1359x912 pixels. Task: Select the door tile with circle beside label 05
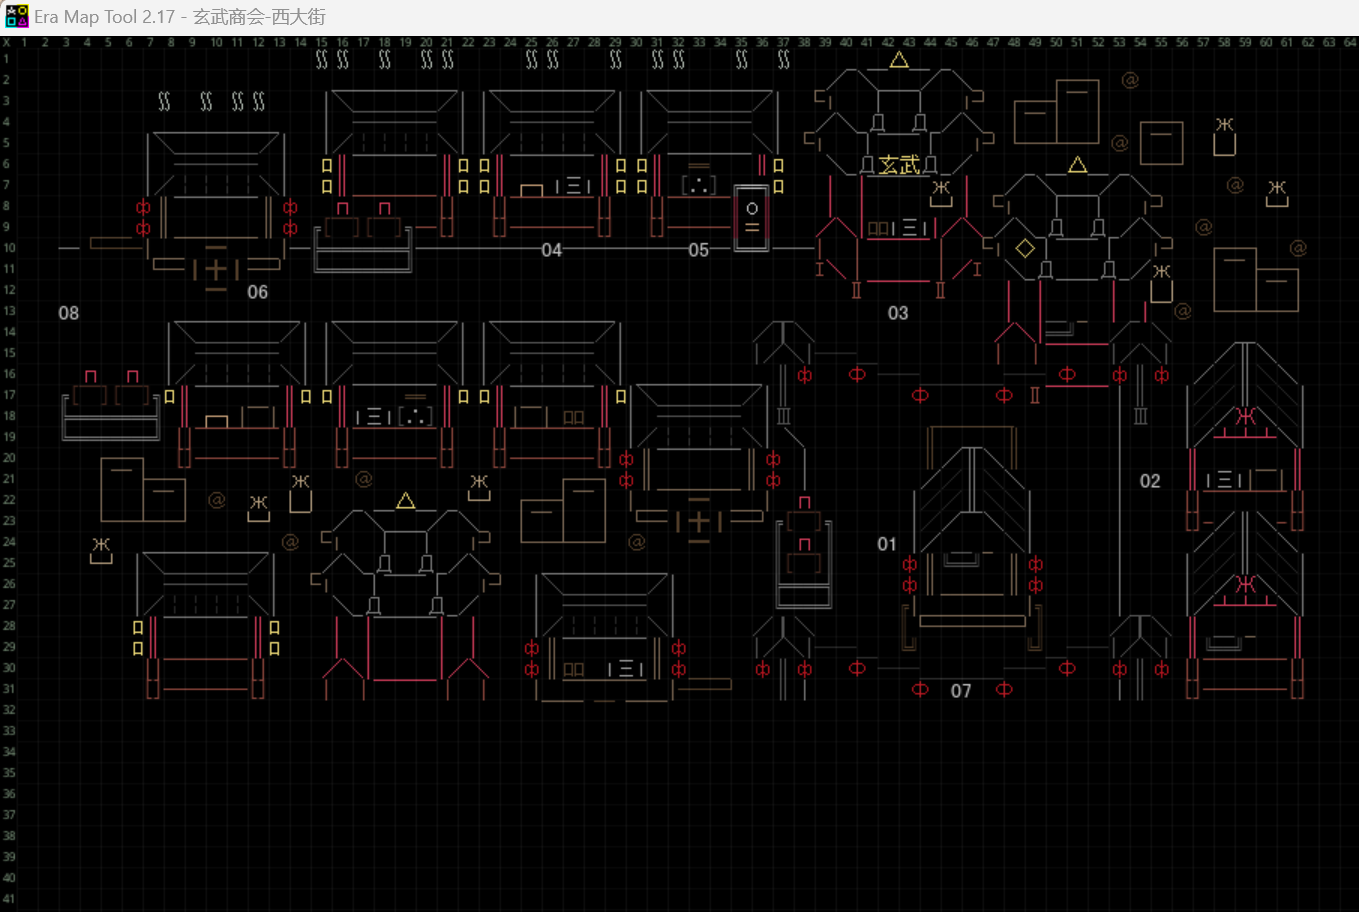click(x=752, y=217)
